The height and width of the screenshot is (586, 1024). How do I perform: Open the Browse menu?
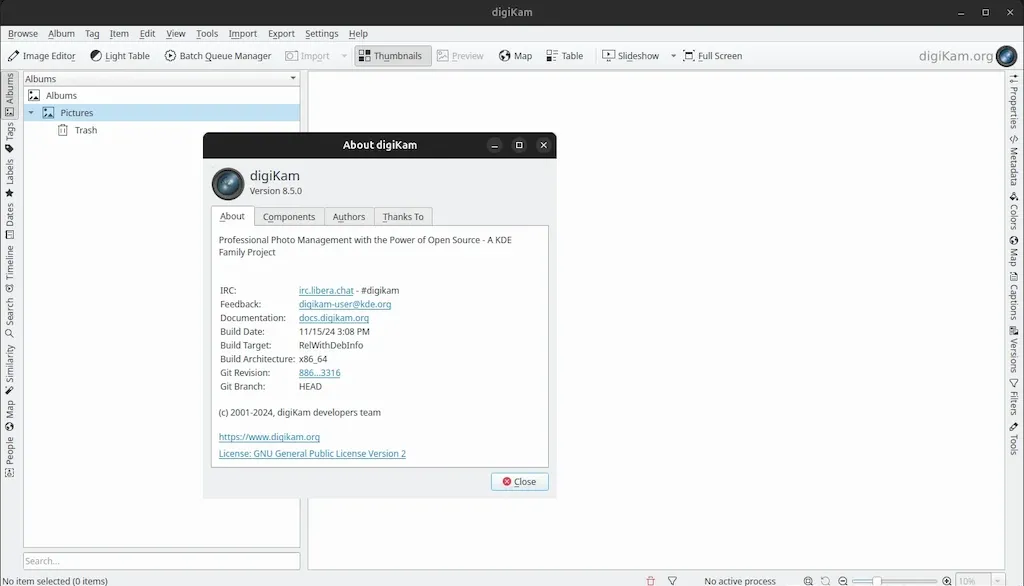[23, 34]
